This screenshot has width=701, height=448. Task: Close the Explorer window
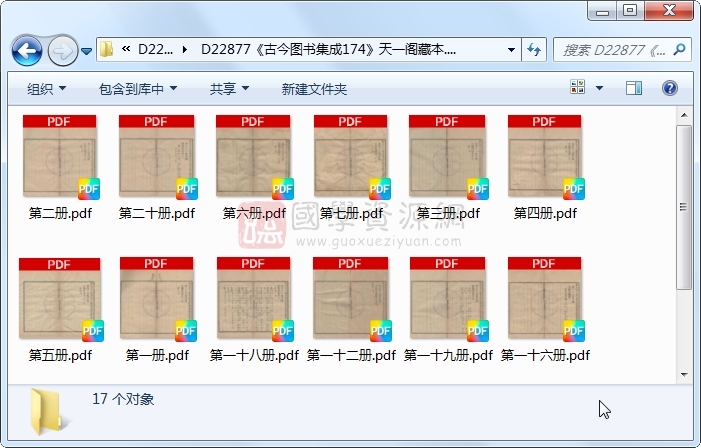[669, 11]
